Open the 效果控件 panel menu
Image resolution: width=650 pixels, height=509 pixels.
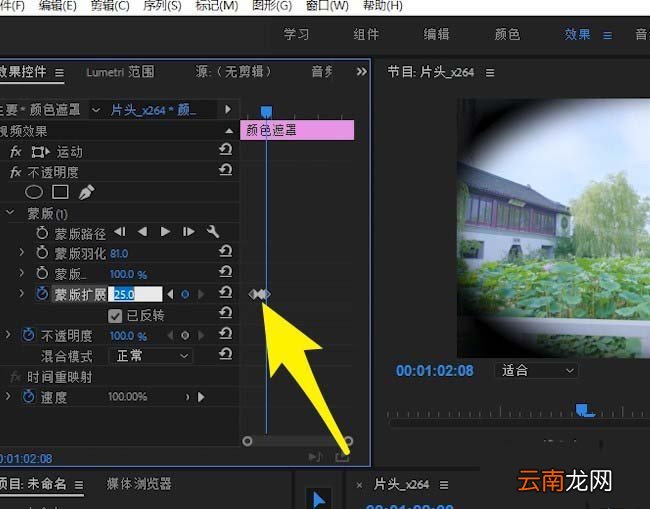pos(59,73)
